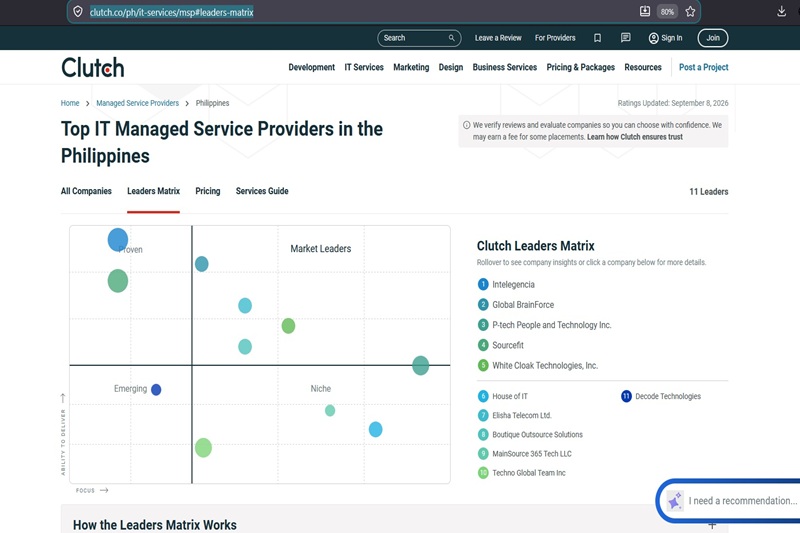Open Elisha Telecom Ltd. entry

pyautogui.click(x=522, y=416)
